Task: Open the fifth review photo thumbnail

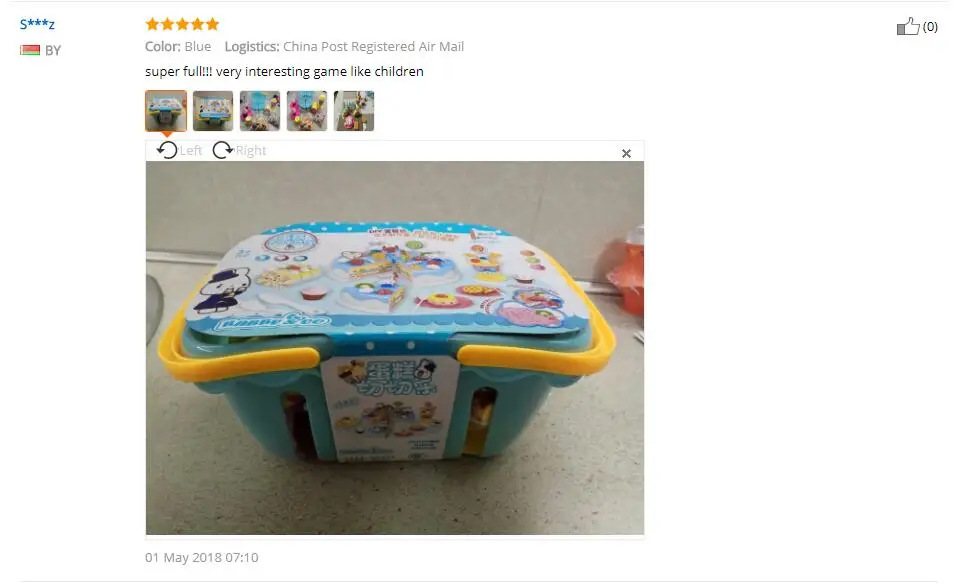Action: [x=354, y=111]
